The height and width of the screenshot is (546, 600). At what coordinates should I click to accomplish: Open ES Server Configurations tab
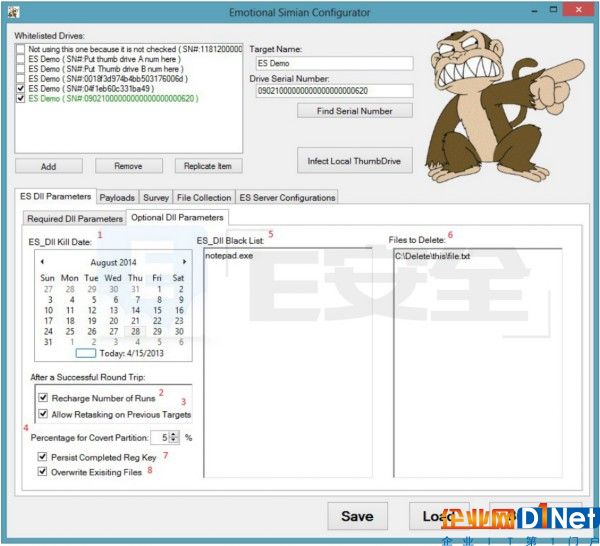click(x=287, y=197)
